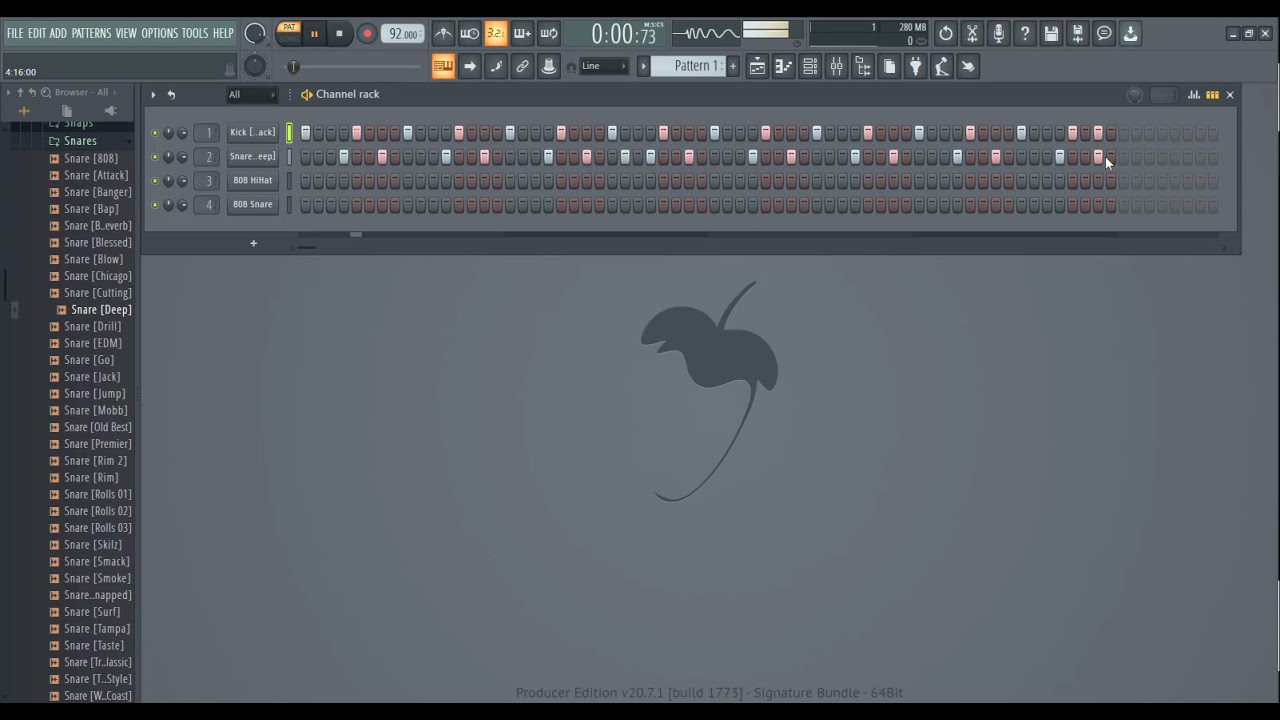
Task: Toggle the PAT/SONG mode switch
Action: [x=288, y=33]
